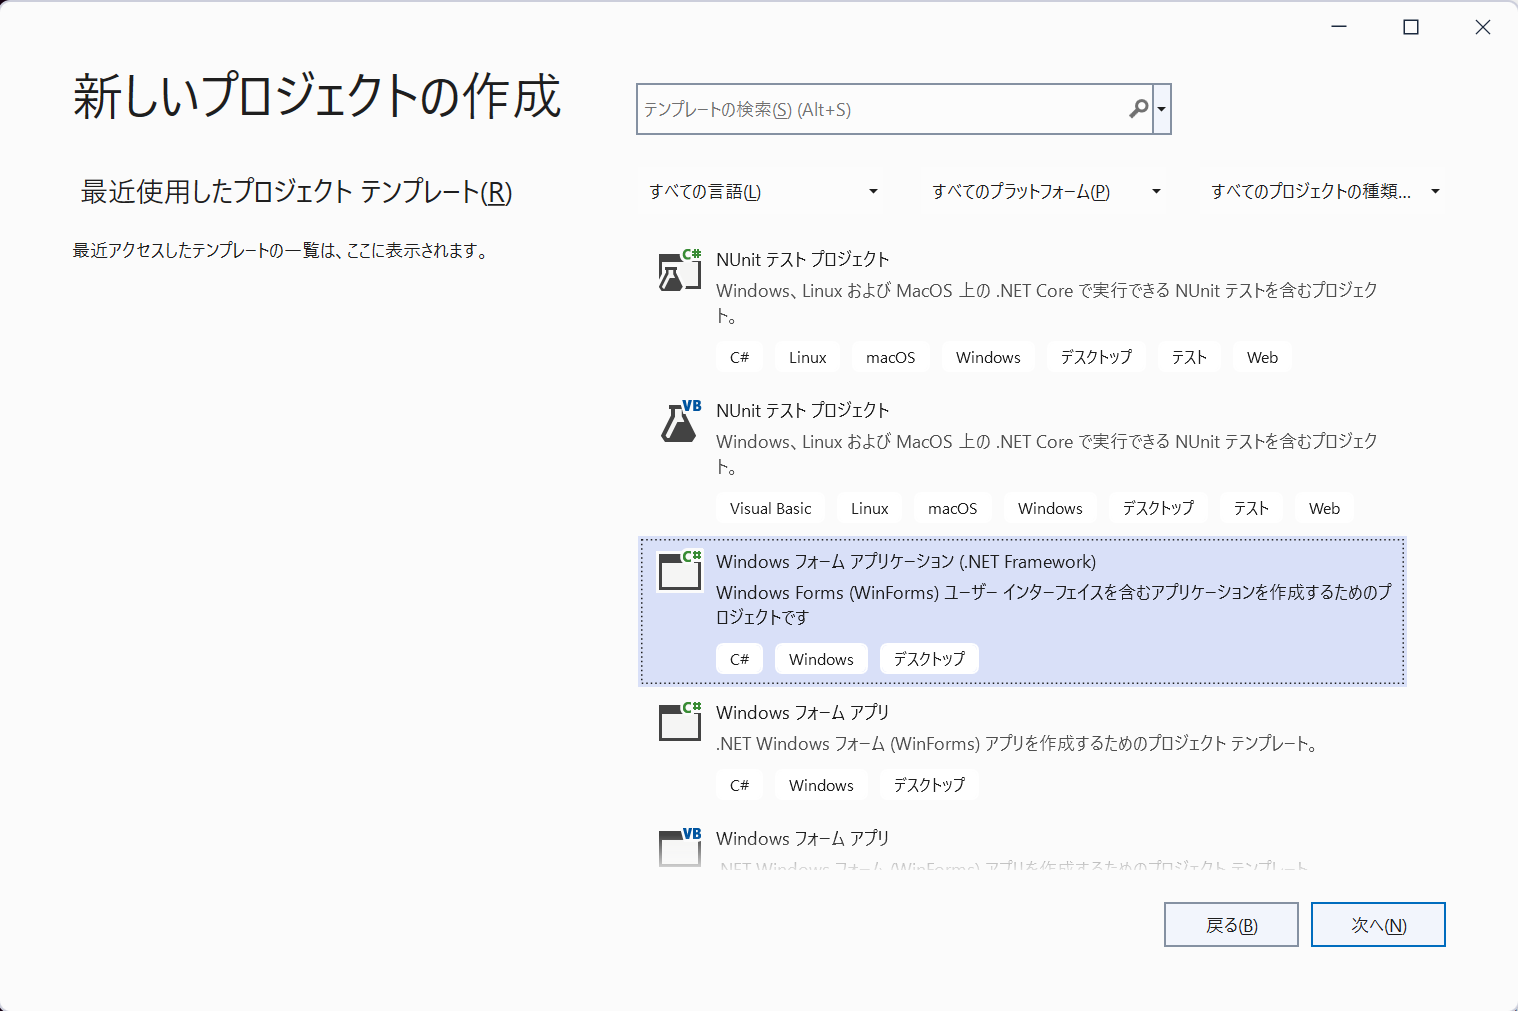Click the magnifier search icon
The width and height of the screenshot is (1518, 1011).
pos(1138,109)
